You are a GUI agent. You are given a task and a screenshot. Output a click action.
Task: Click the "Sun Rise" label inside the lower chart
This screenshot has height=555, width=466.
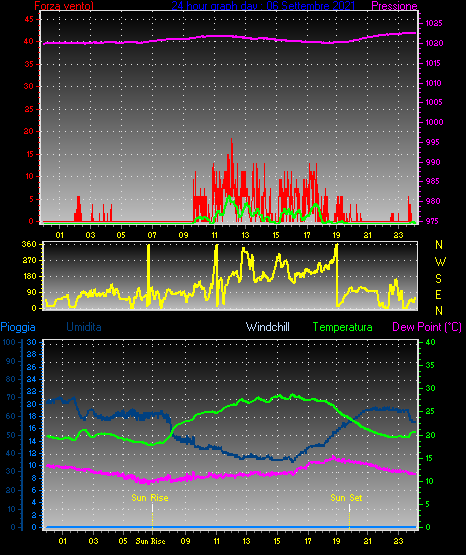point(150,498)
